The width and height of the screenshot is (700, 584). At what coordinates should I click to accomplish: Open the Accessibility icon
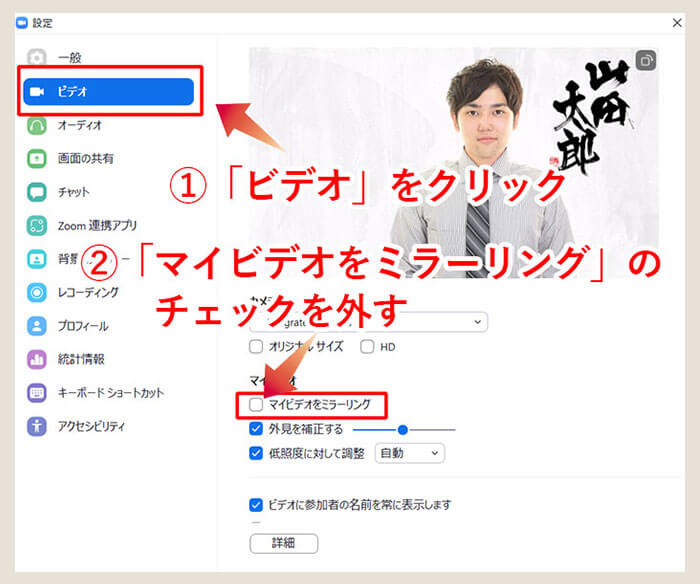coord(37,426)
